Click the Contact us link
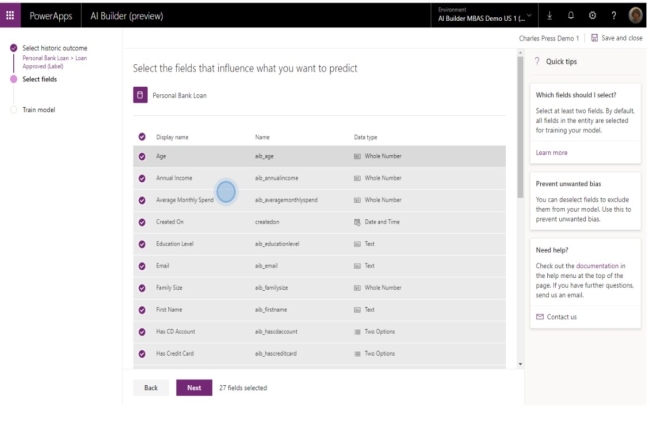The width and height of the screenshot is (650, 433). point(562,317)
